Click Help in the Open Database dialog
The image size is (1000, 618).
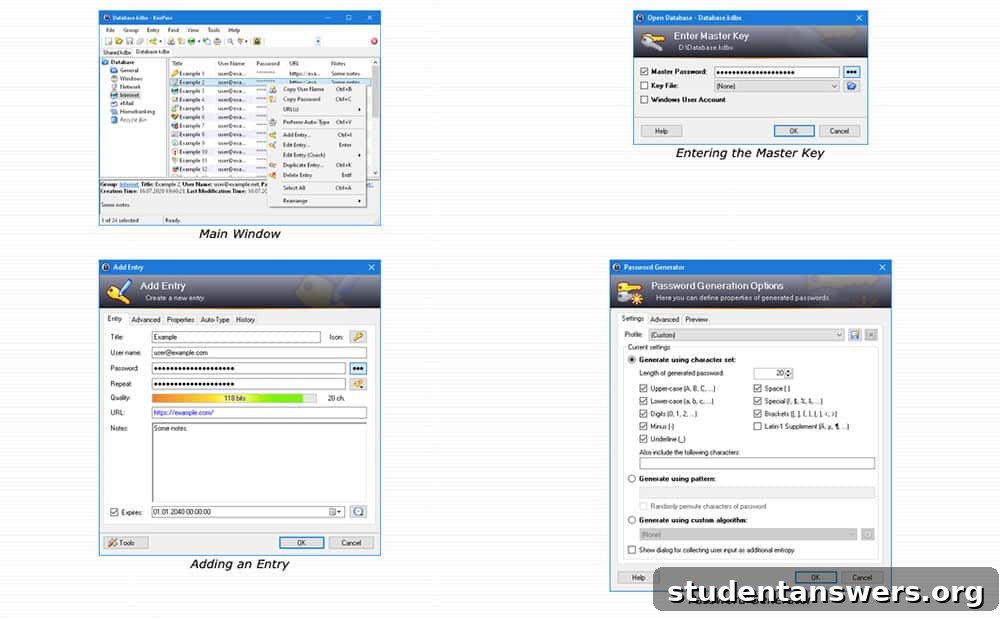point(661,131)
